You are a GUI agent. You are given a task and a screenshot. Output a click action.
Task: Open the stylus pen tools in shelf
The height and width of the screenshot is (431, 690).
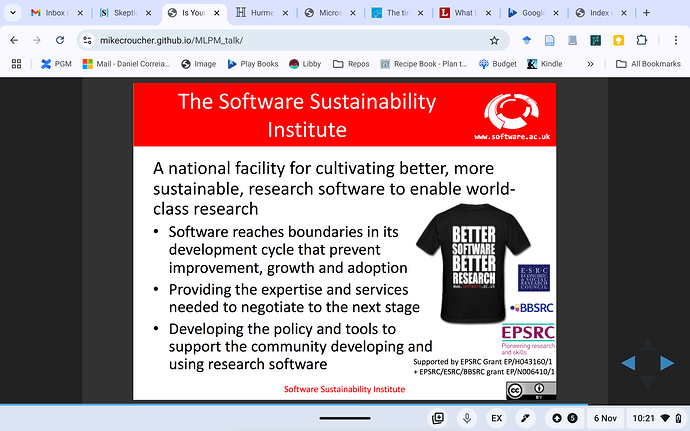coord(524,418)
